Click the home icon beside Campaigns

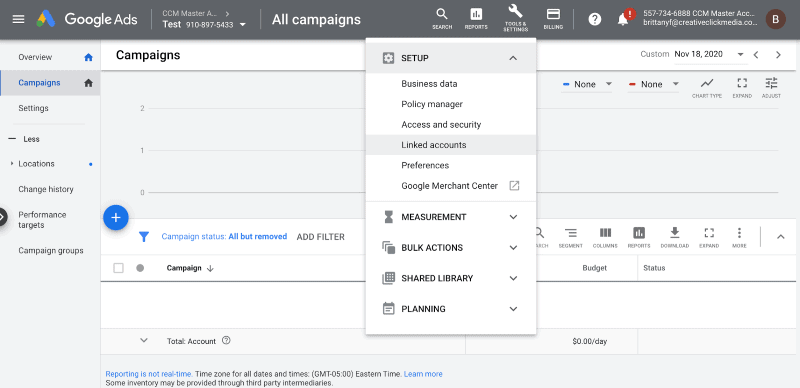[x=88, y=83]
